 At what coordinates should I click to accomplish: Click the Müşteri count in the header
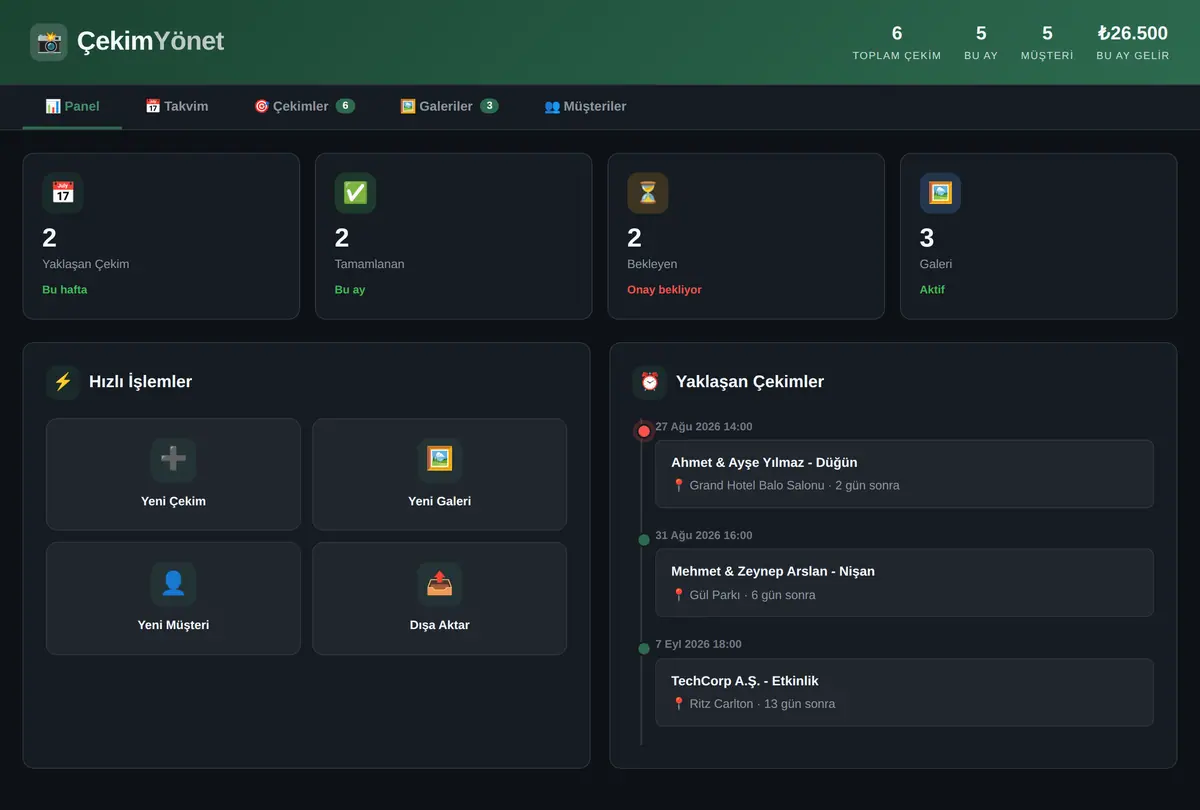coord(1047,42)
